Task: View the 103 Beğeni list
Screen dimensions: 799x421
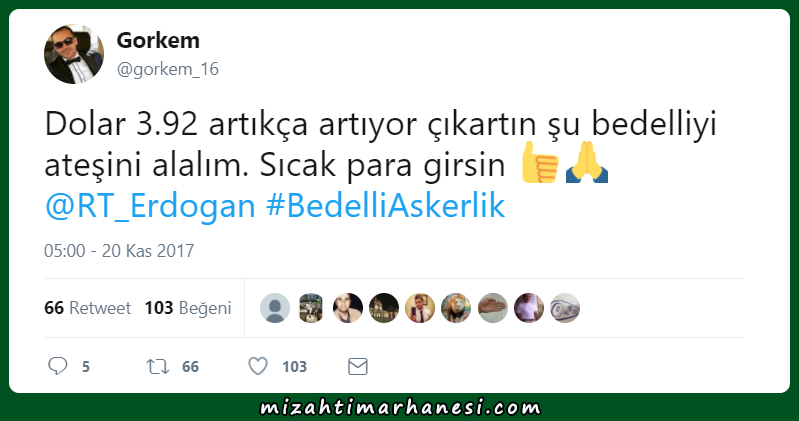Action: (188, 308)
